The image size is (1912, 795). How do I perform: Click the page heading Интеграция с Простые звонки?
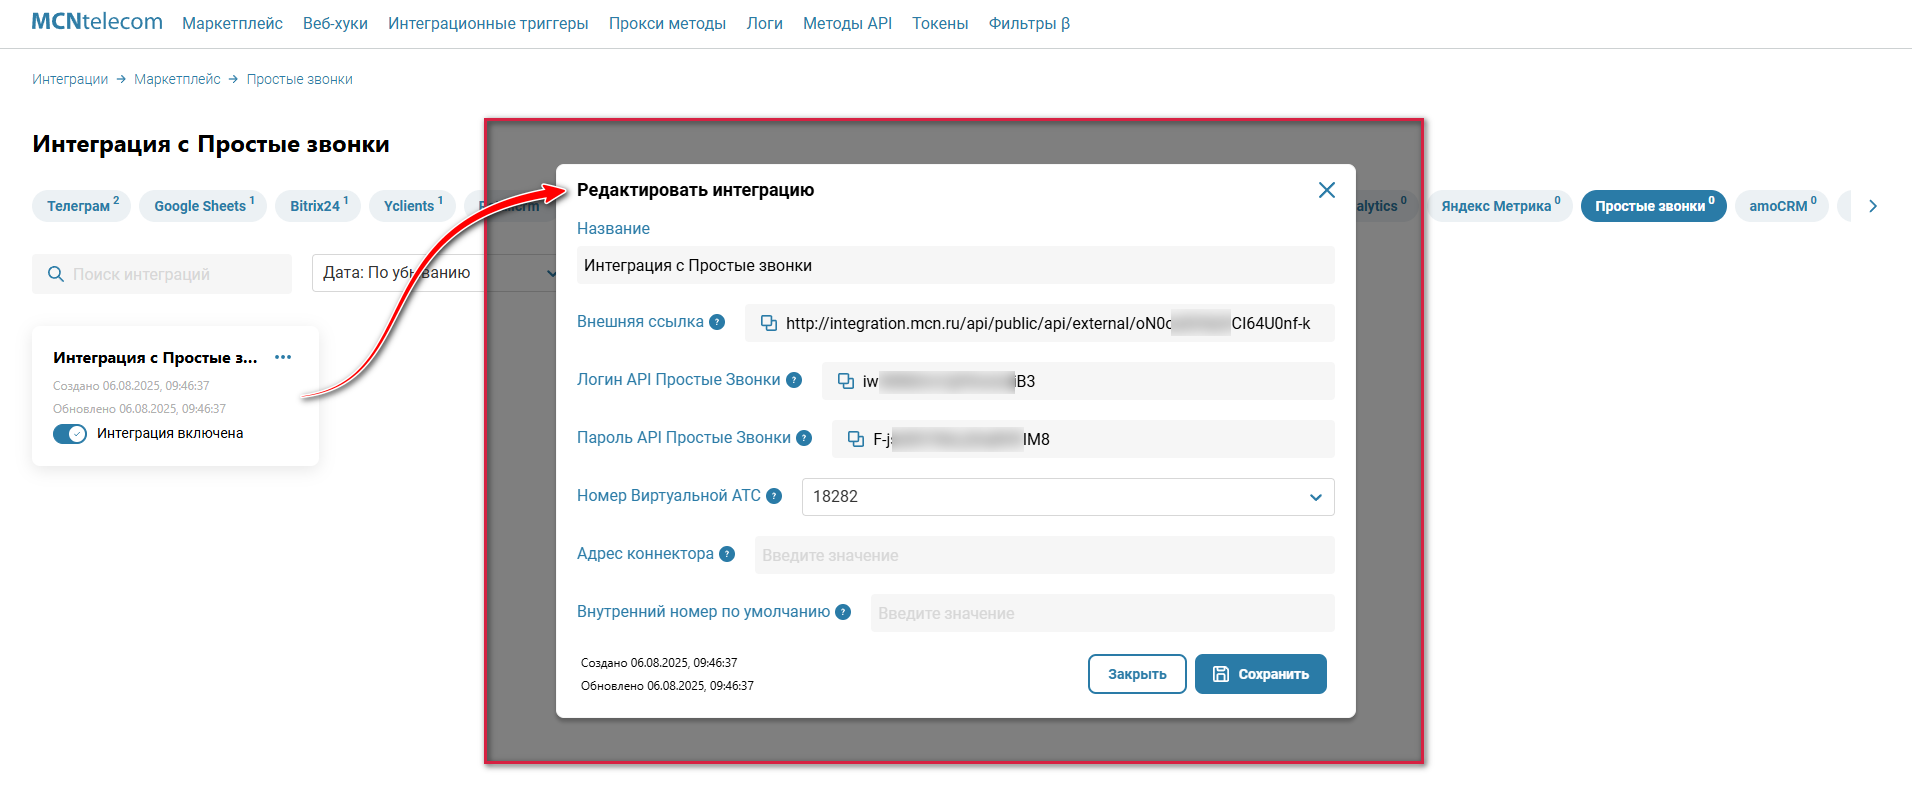click(x=211, y=144)
